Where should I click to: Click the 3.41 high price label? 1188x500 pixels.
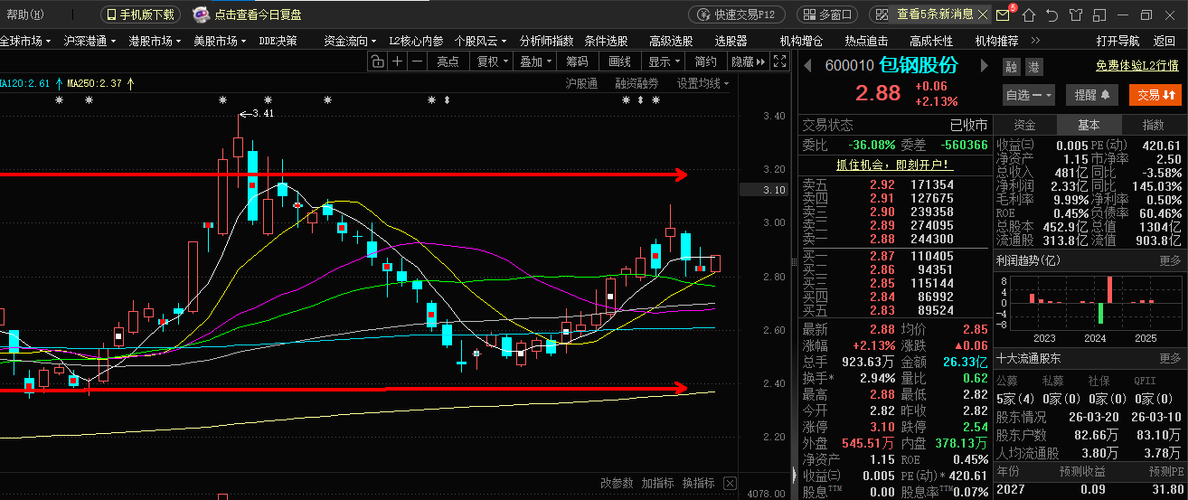[x=262, y=114]
